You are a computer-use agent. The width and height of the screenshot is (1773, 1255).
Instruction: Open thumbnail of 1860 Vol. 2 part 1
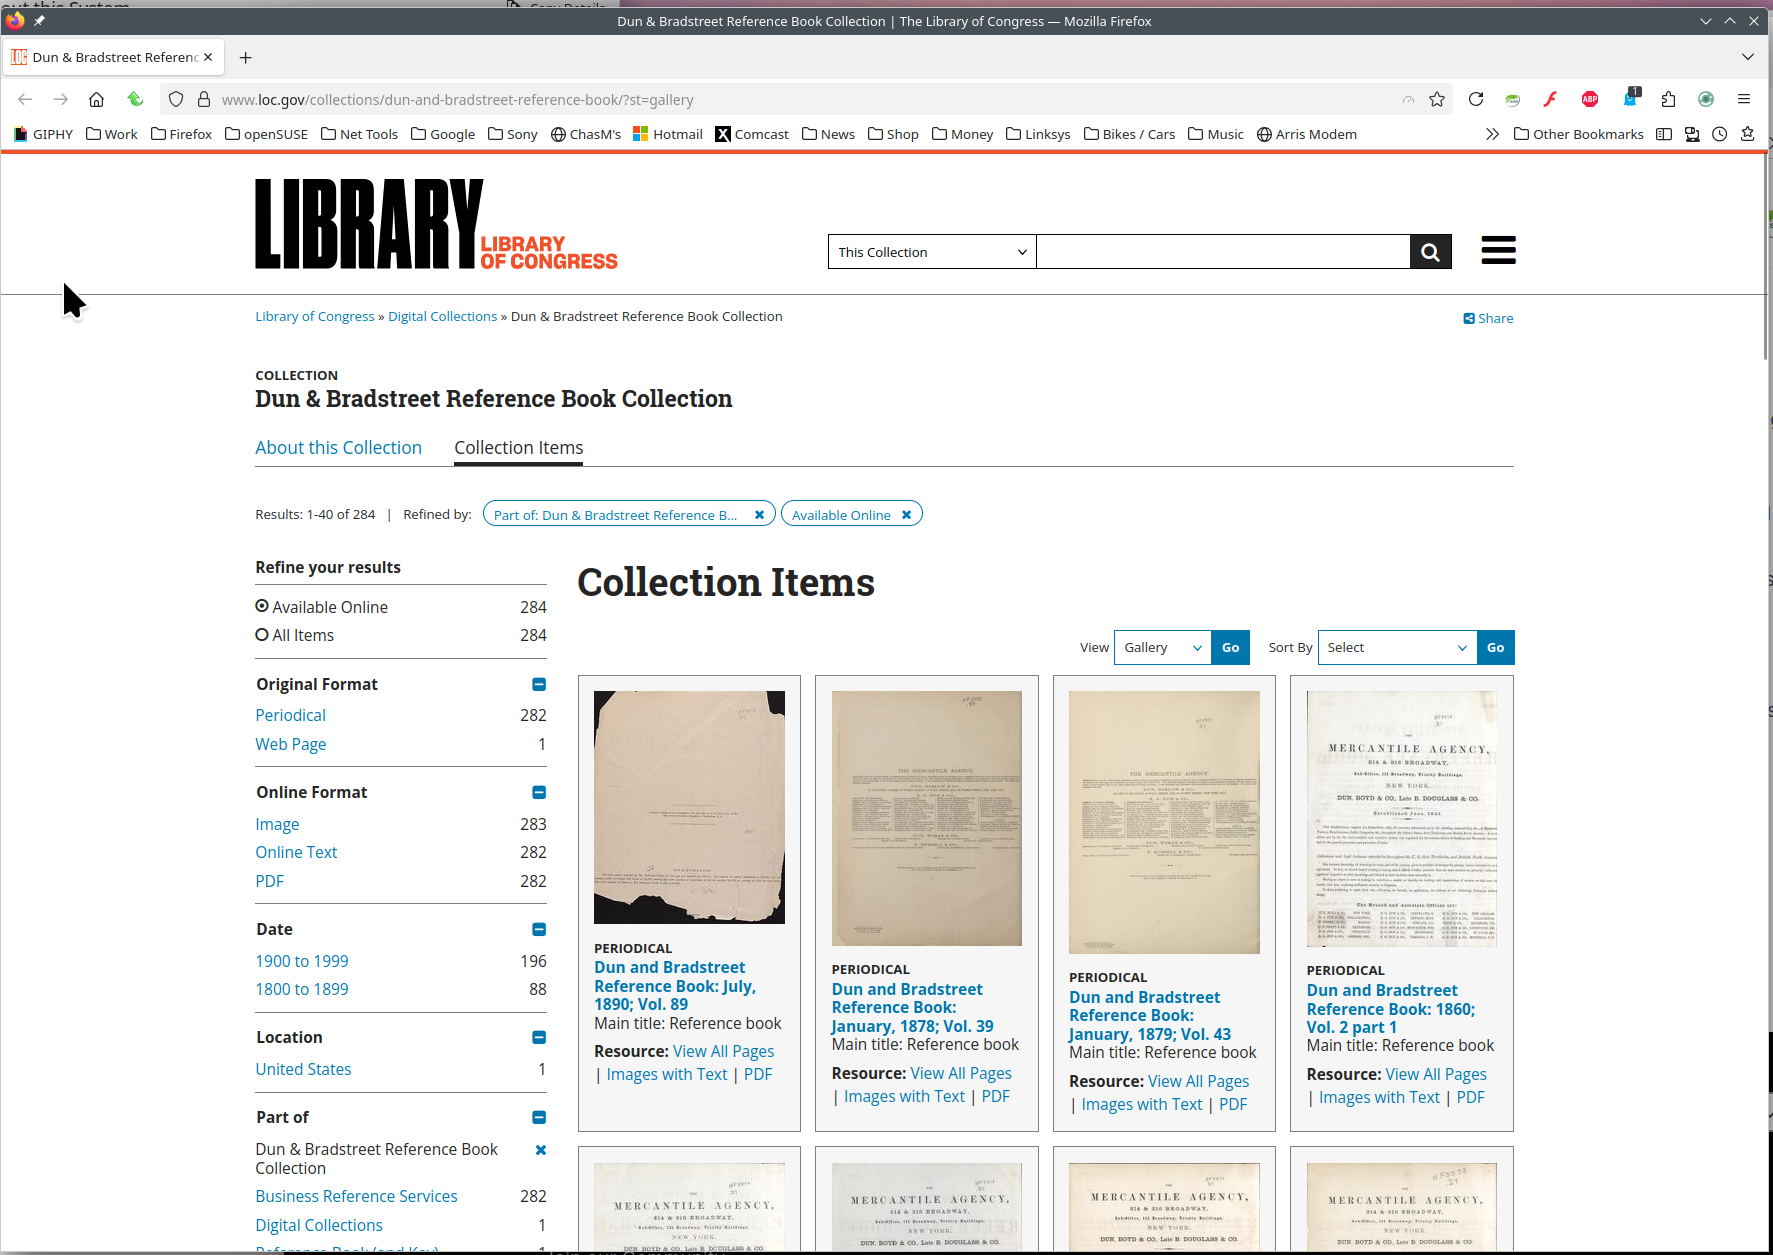pos(1402,819)
